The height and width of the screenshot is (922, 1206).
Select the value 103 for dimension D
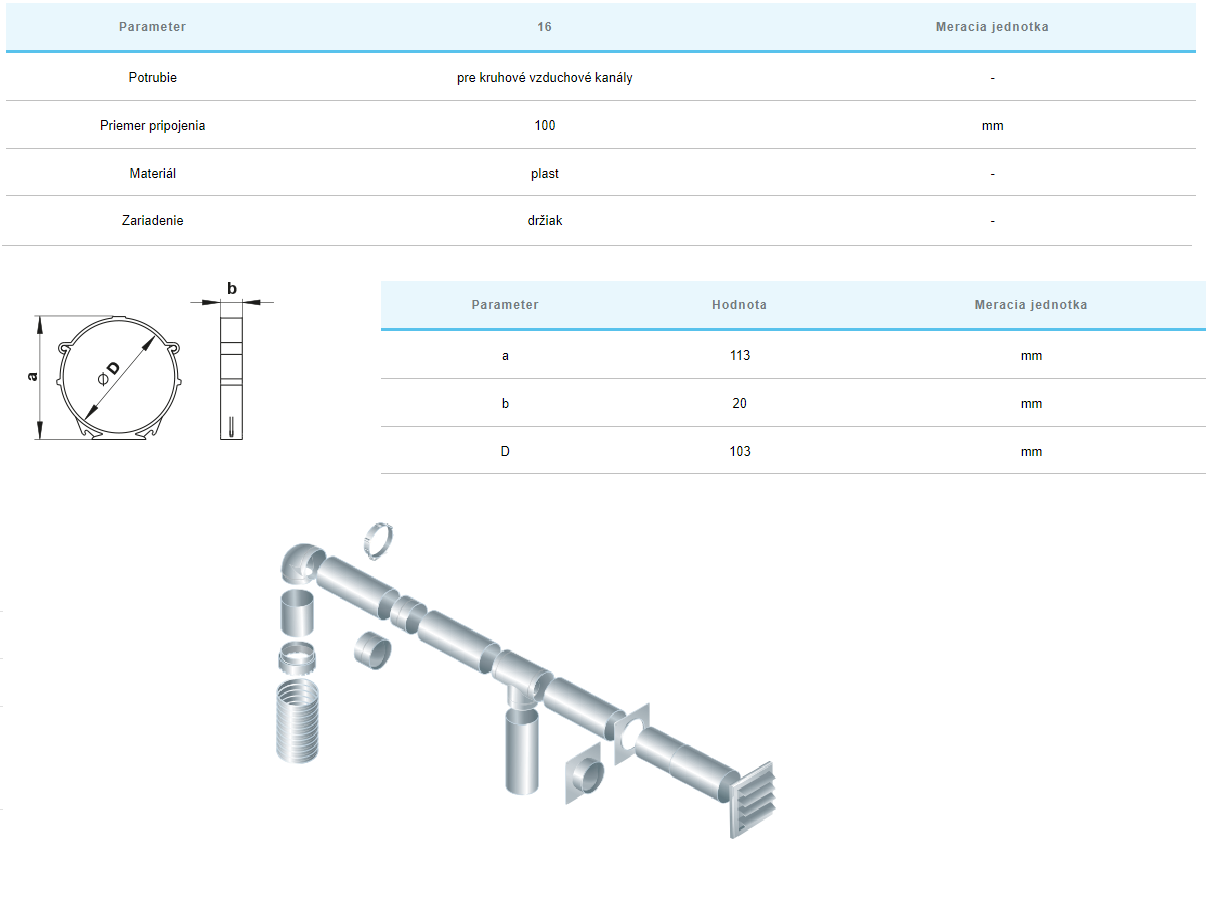coord(739,452)
